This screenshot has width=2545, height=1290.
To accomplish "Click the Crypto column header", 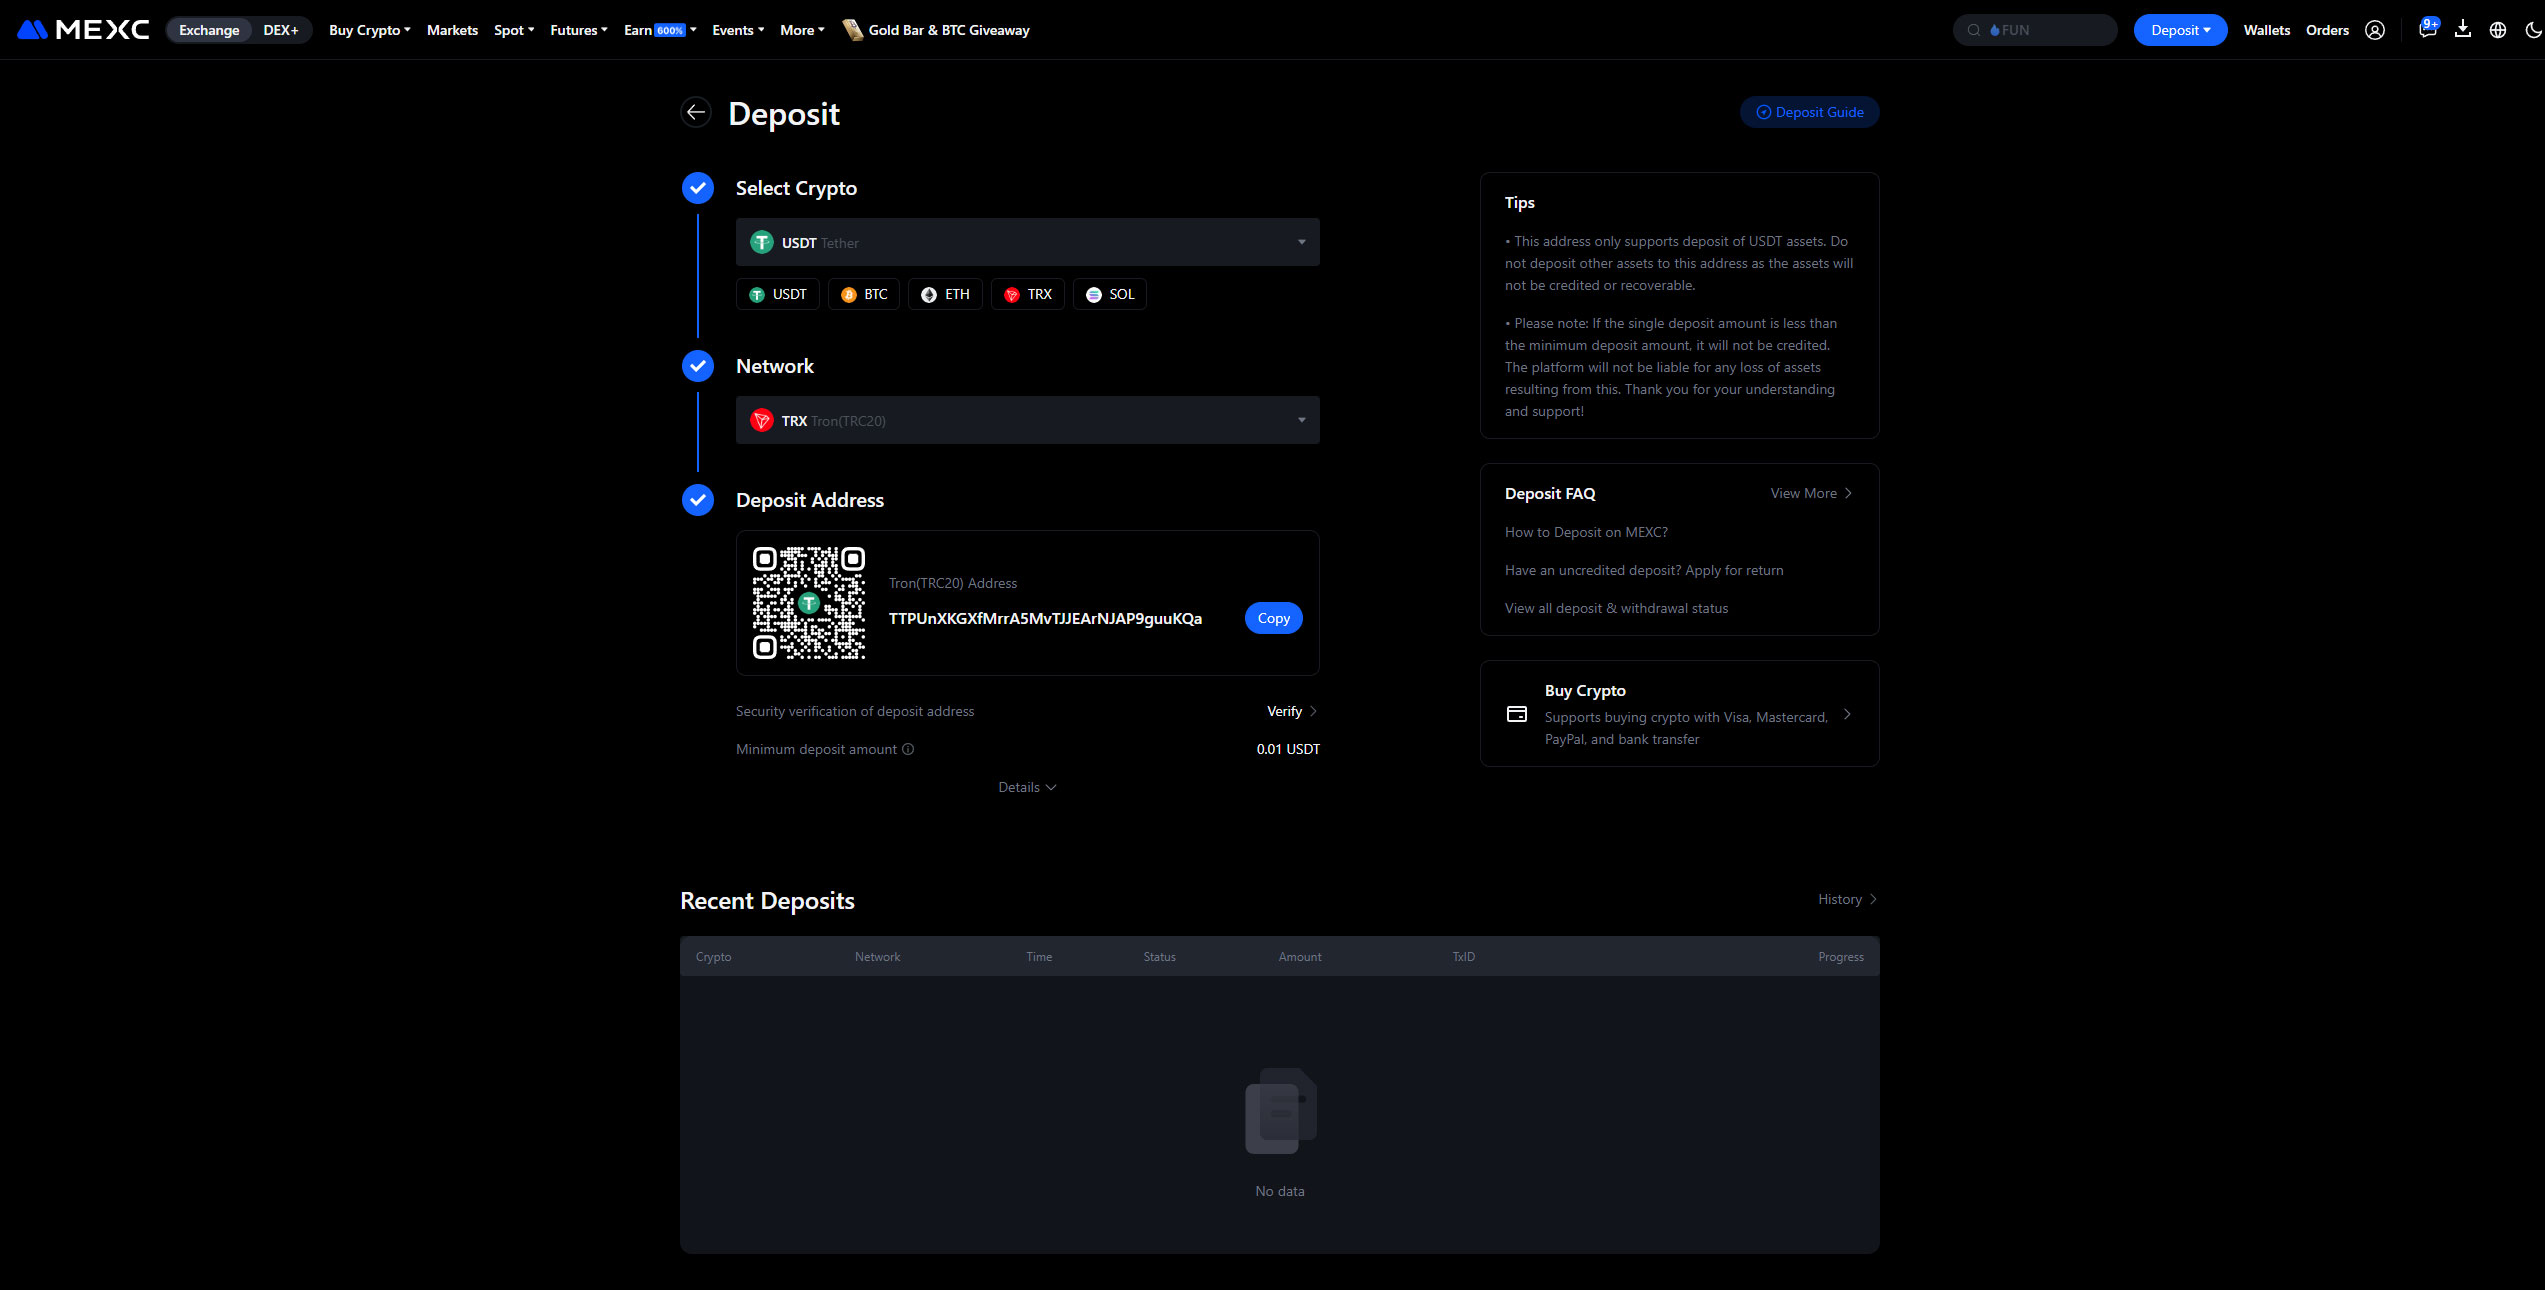I will pyautogui.click(x=713, y=957).
